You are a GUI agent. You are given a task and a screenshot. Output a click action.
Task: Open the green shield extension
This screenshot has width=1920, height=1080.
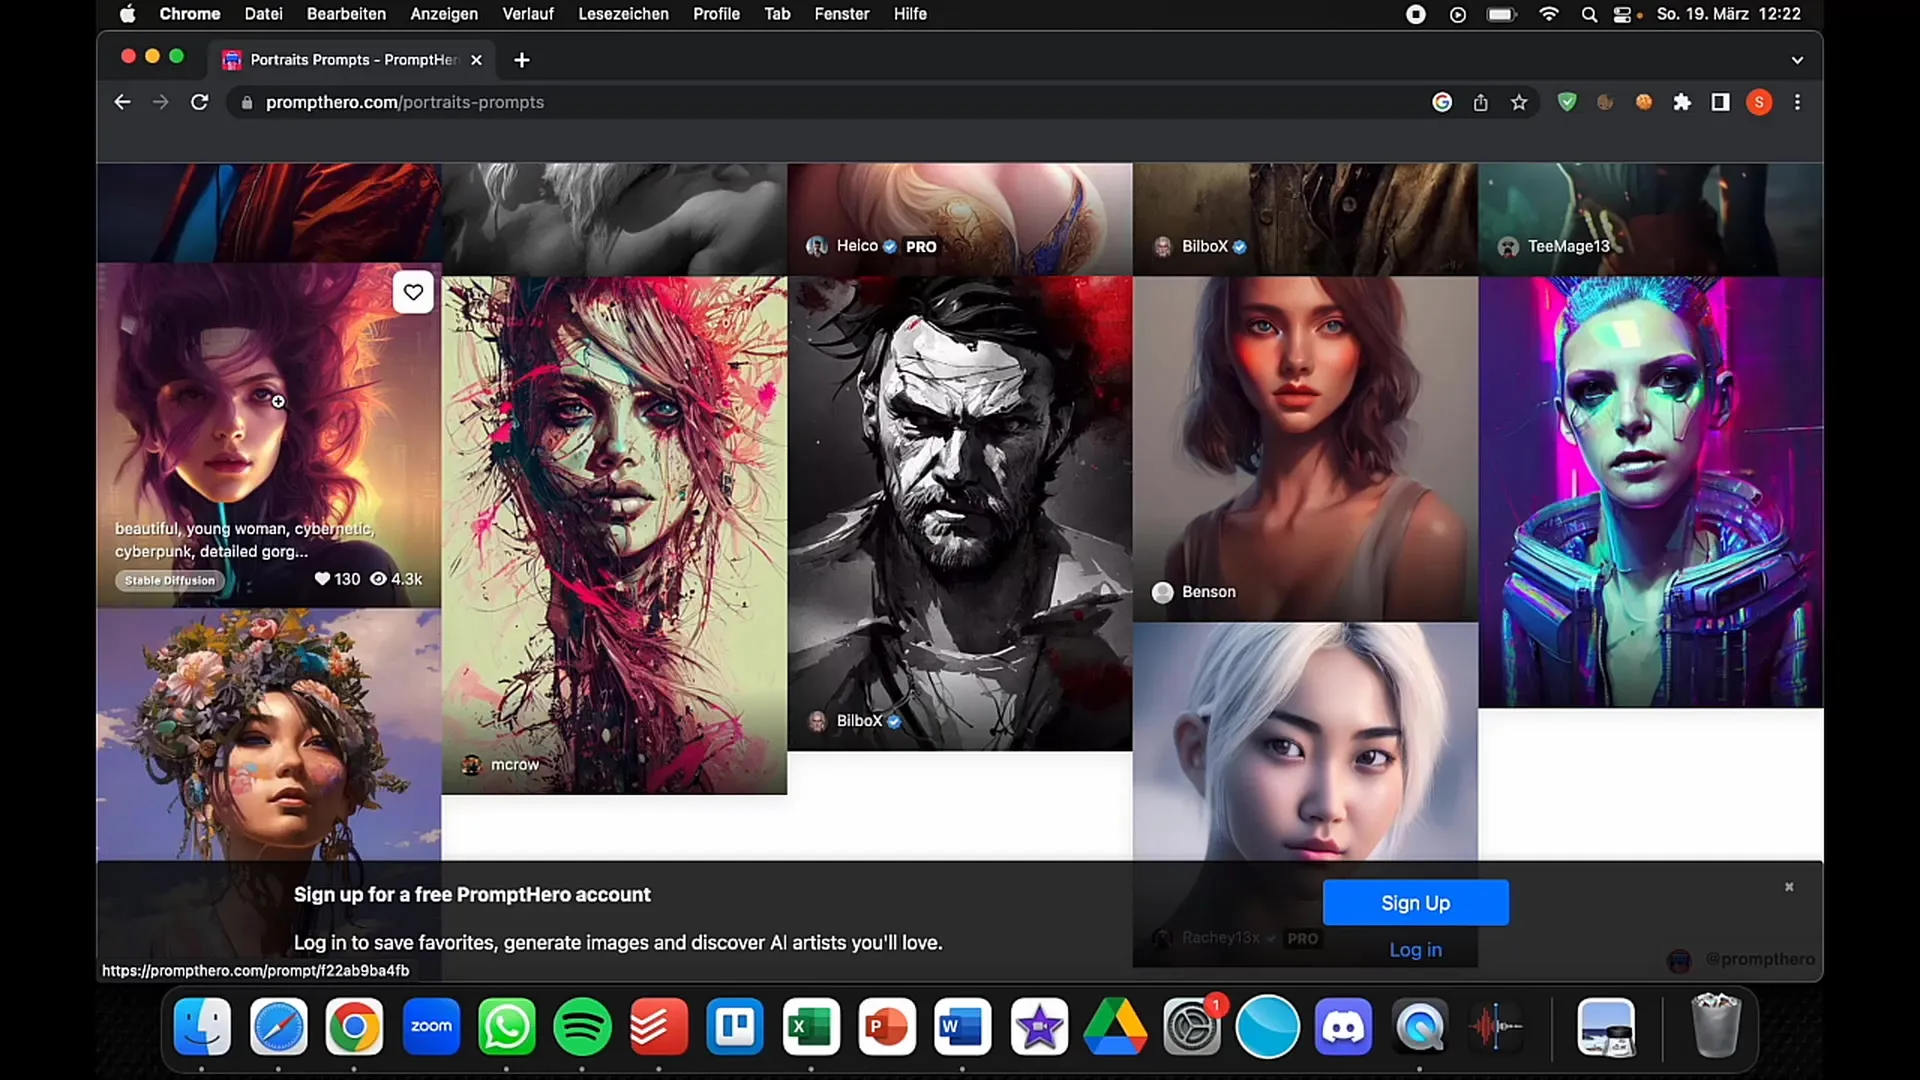[1567, 102]
